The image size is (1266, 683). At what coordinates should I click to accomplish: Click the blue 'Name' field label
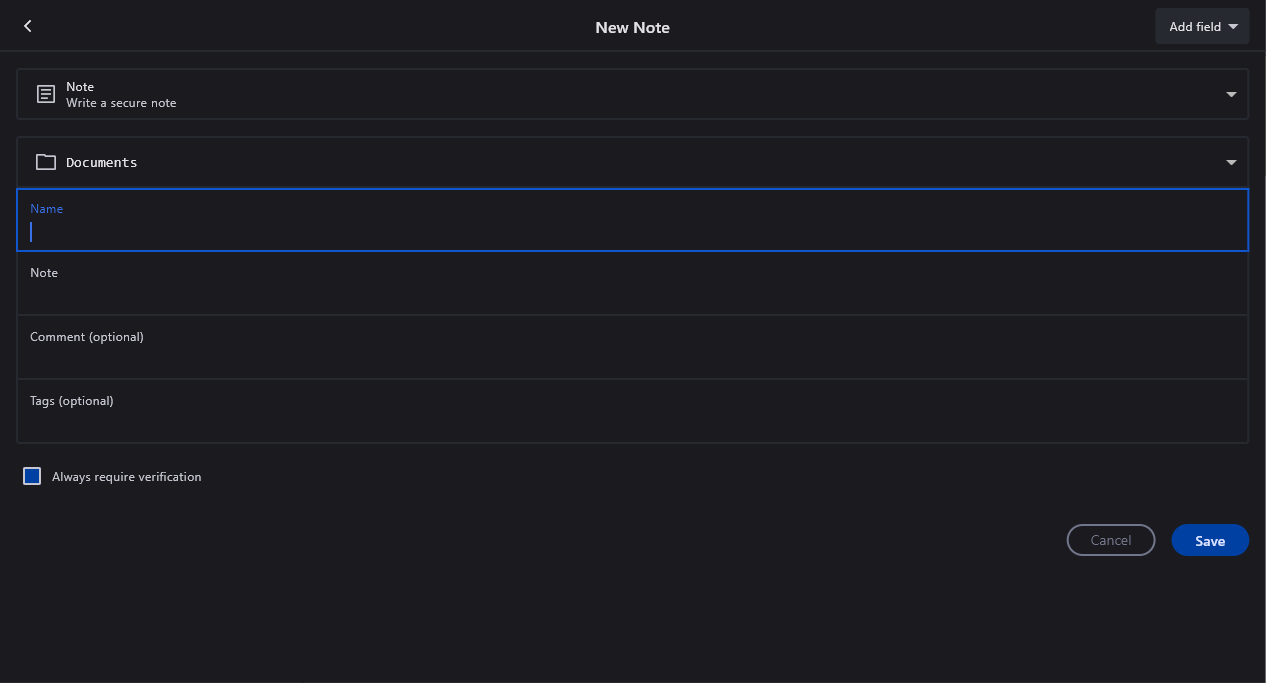(x=46, y=209)
